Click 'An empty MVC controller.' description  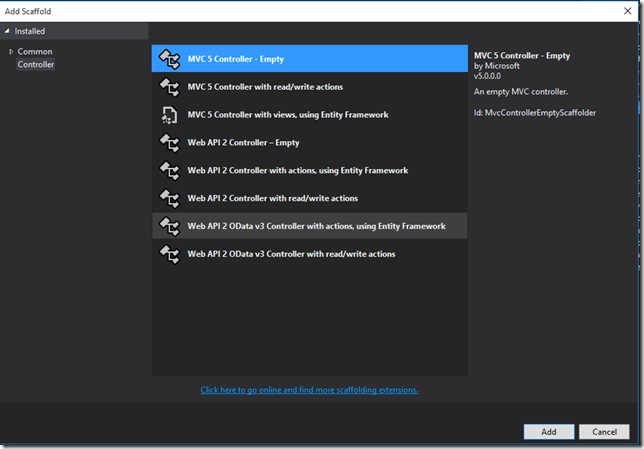point(521,92)
